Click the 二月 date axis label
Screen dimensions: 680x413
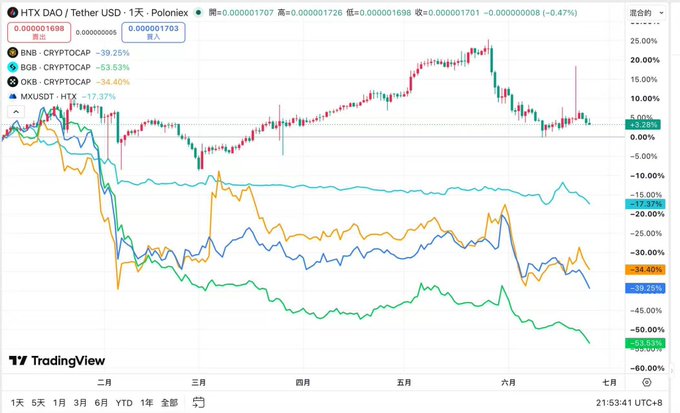[x=105, y=382]
